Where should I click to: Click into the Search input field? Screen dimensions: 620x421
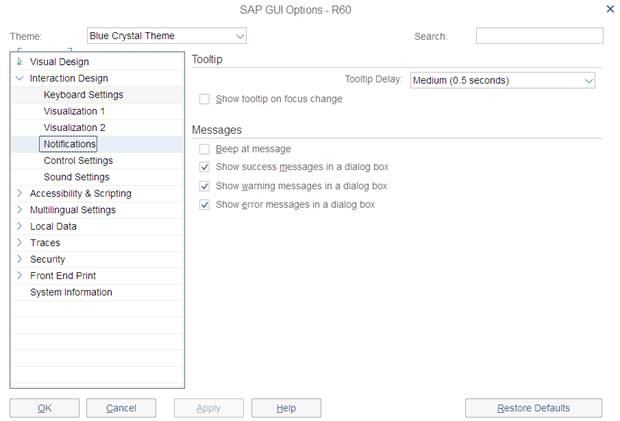pyautogui.click(x=539, y=36)
